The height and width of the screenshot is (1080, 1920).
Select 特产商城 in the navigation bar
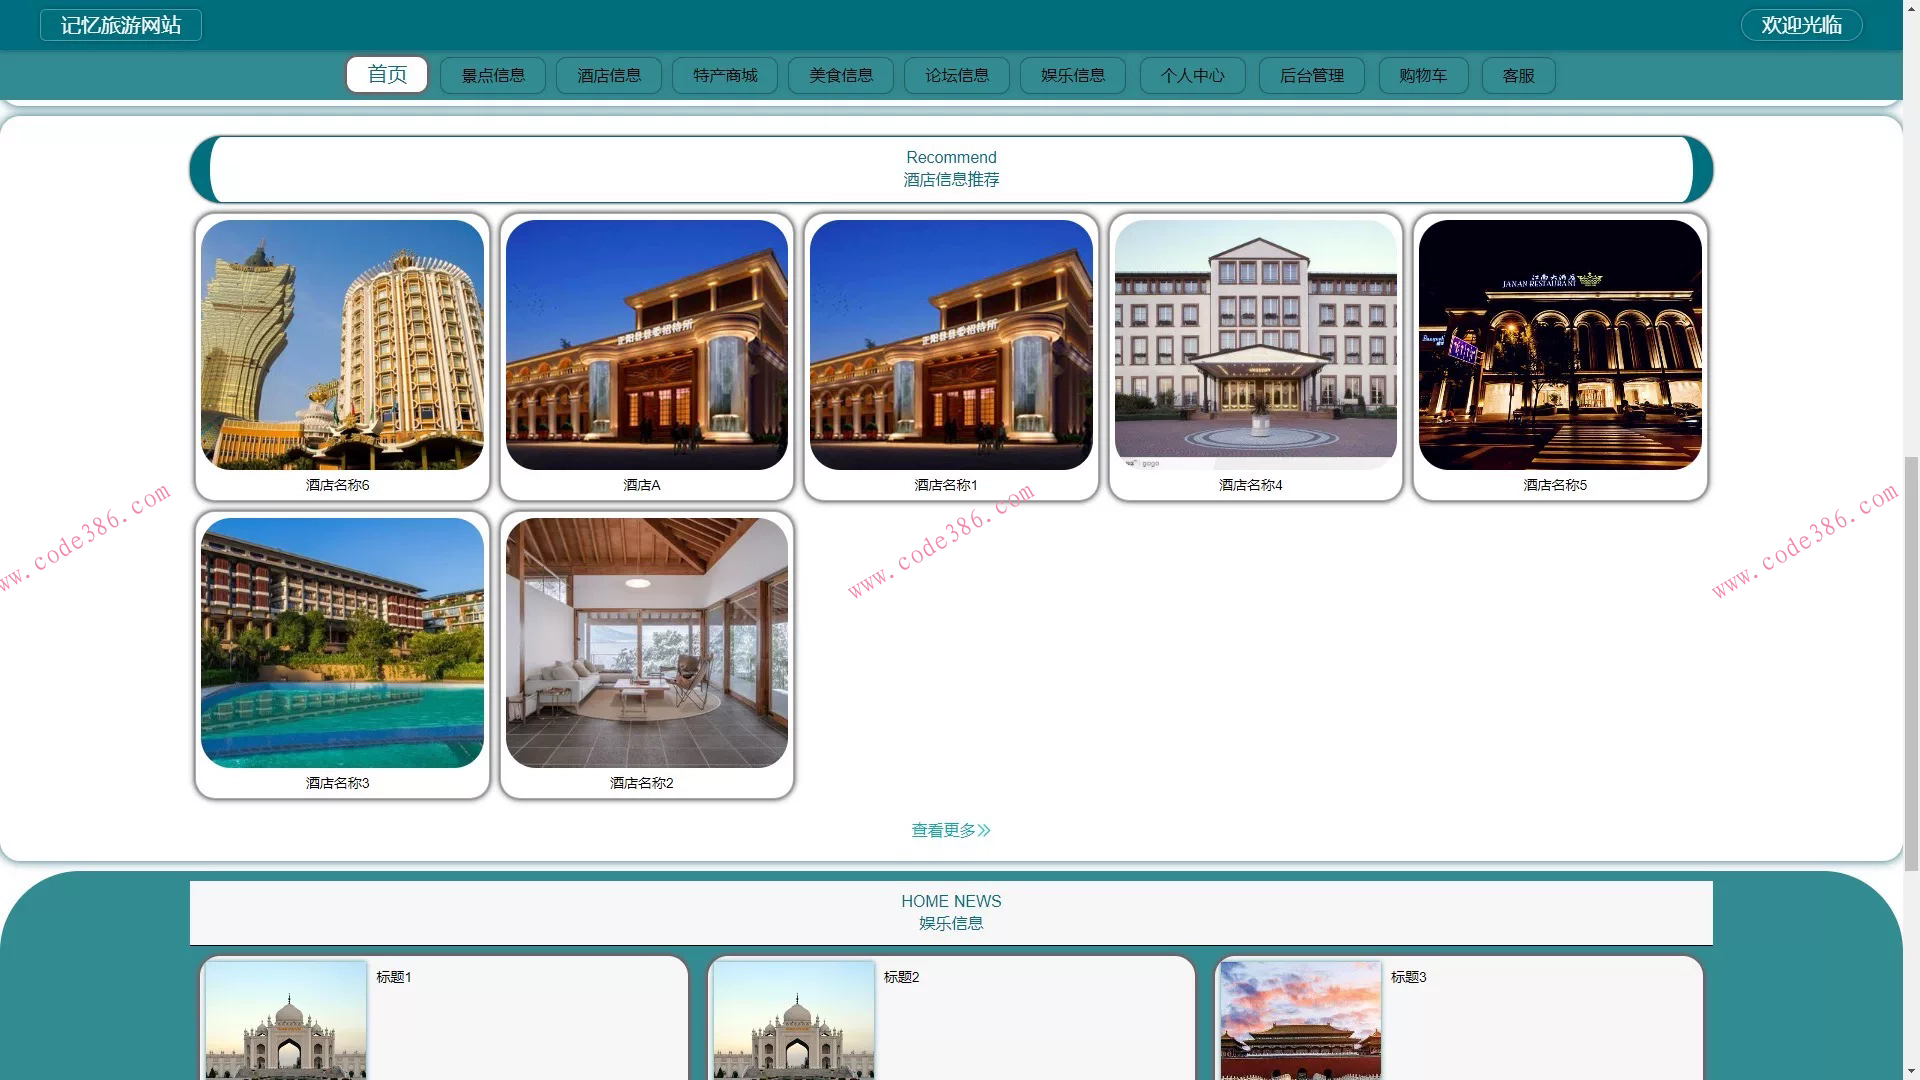click(725, 76)
